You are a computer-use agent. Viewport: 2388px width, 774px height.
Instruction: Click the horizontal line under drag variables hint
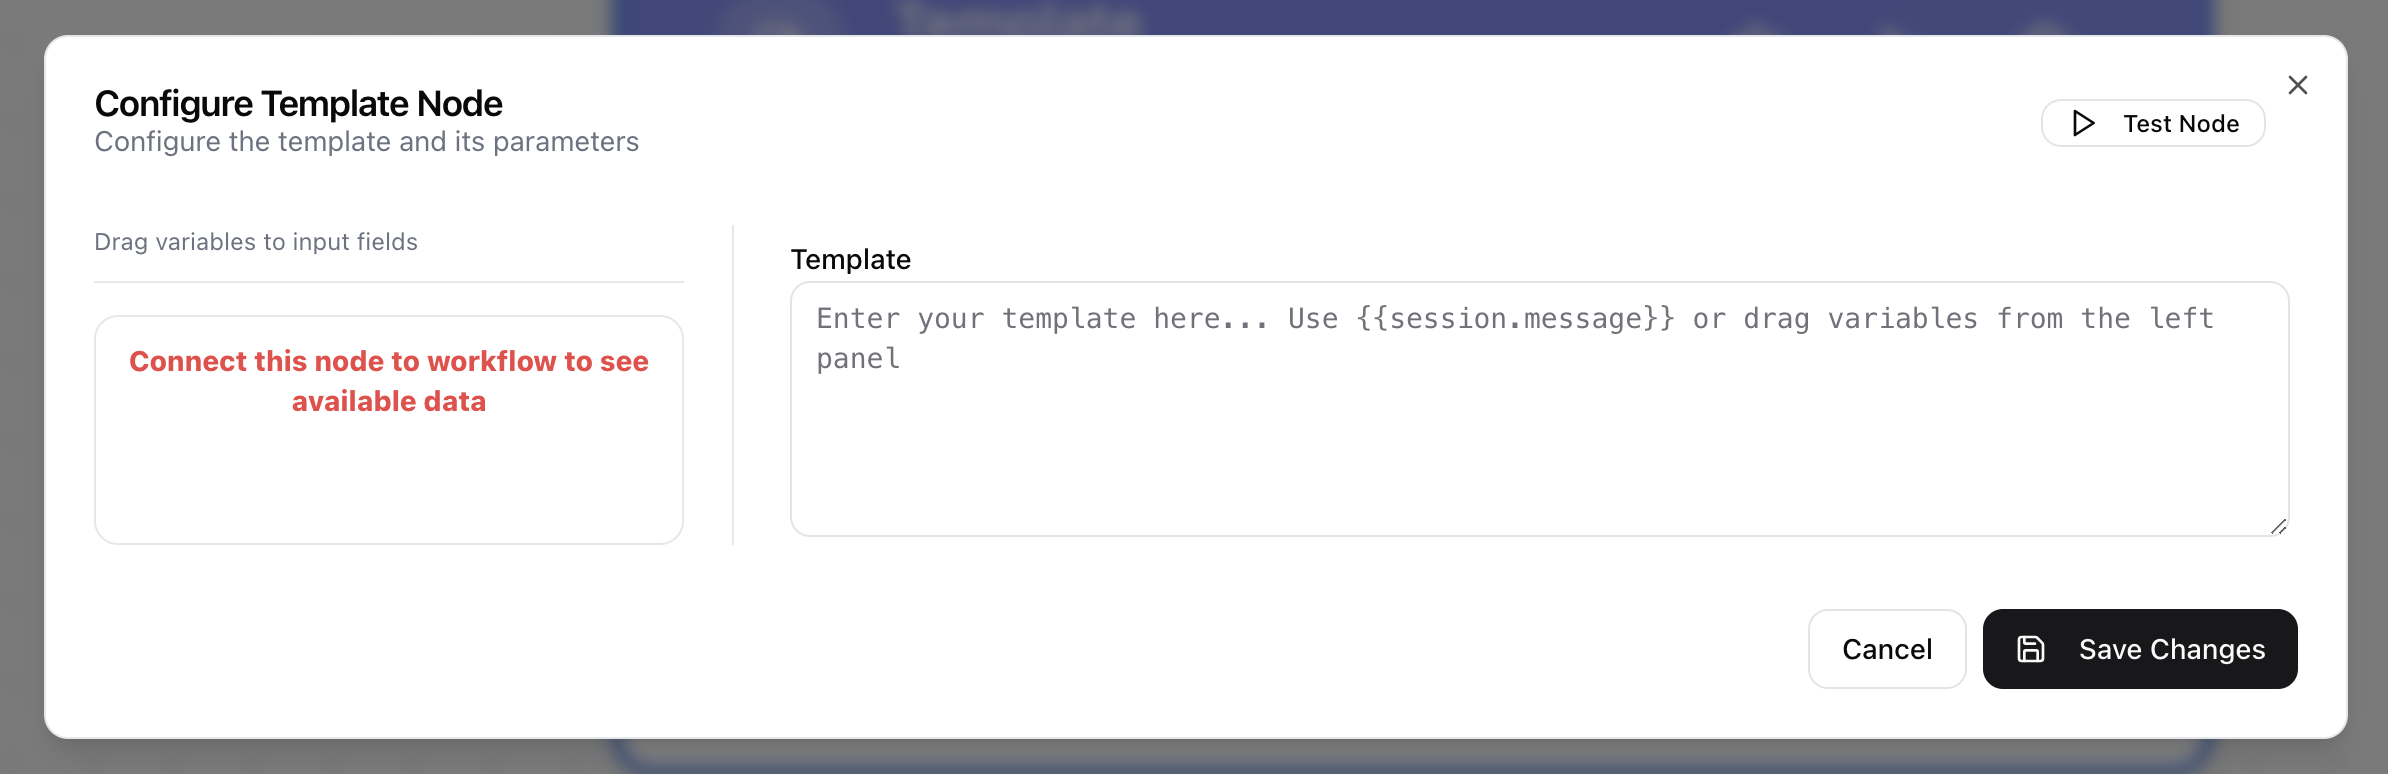click(x=389, y=282)
